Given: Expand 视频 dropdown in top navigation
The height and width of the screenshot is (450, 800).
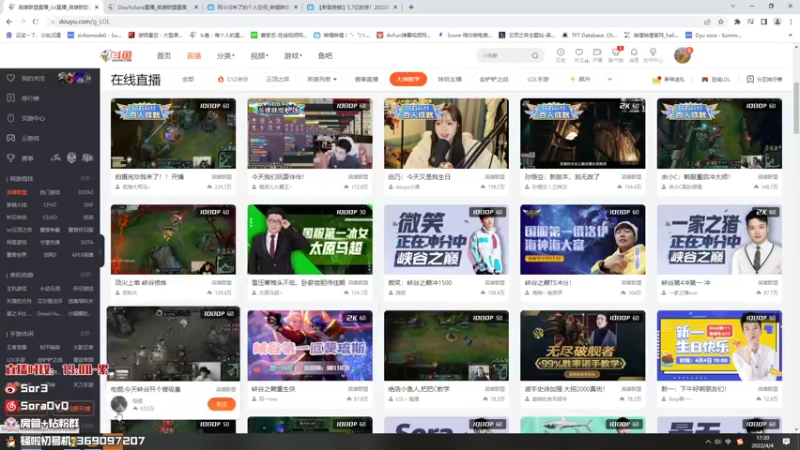Looking at the screenshot, I should point(259,56).
